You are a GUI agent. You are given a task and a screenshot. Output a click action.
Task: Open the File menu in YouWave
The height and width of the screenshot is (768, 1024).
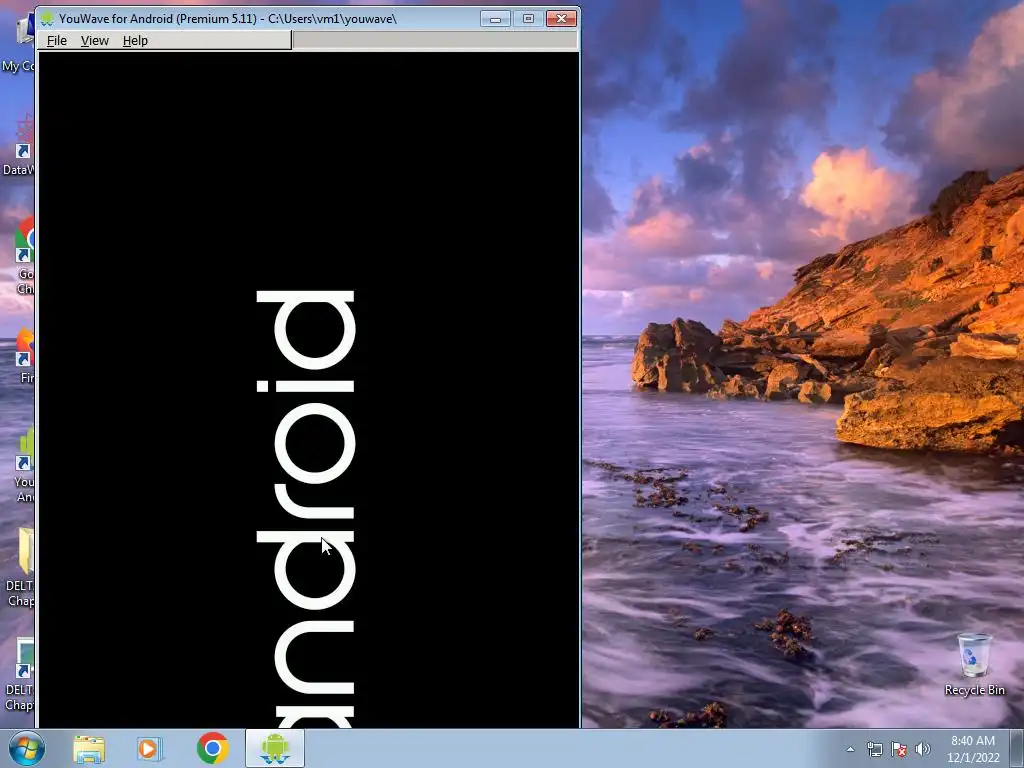click(57, 40)
